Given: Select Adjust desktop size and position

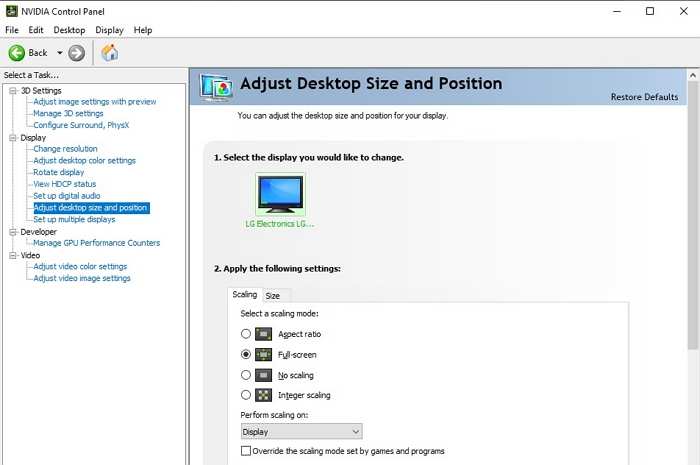Looking at the screenshot, I should point(92,208).
